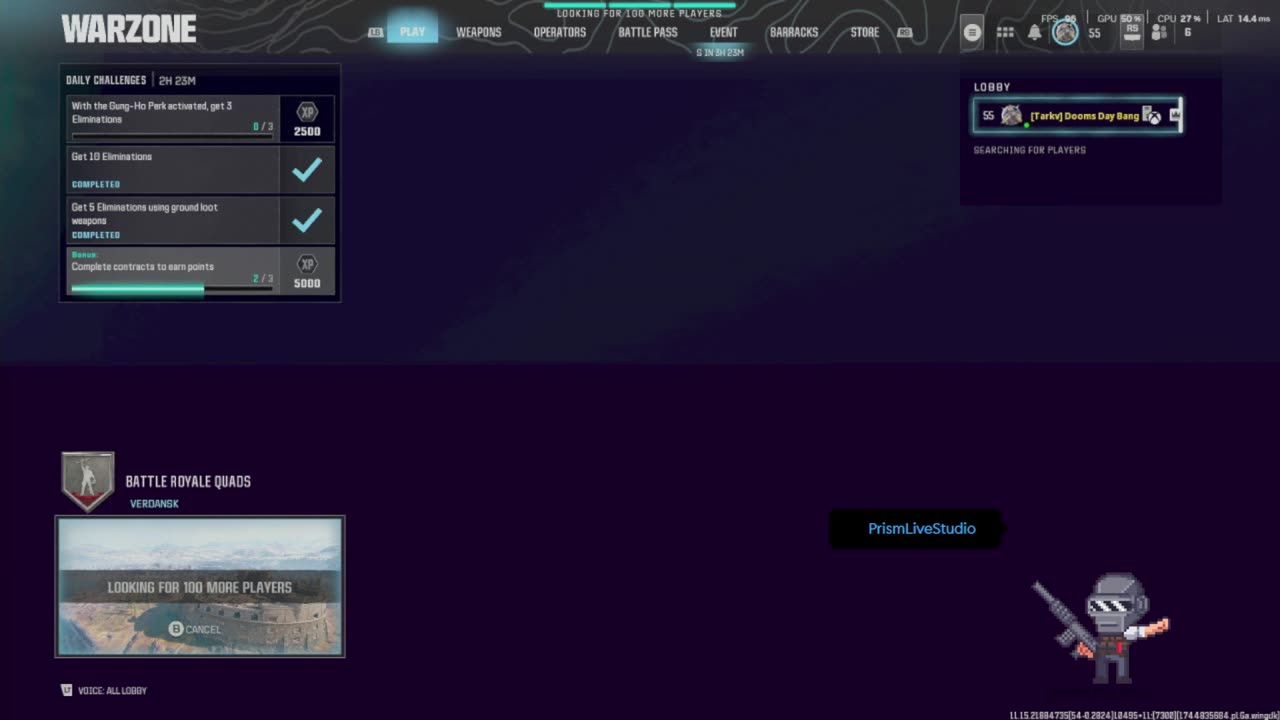Open the social friends icon

tap(1159, 32)
